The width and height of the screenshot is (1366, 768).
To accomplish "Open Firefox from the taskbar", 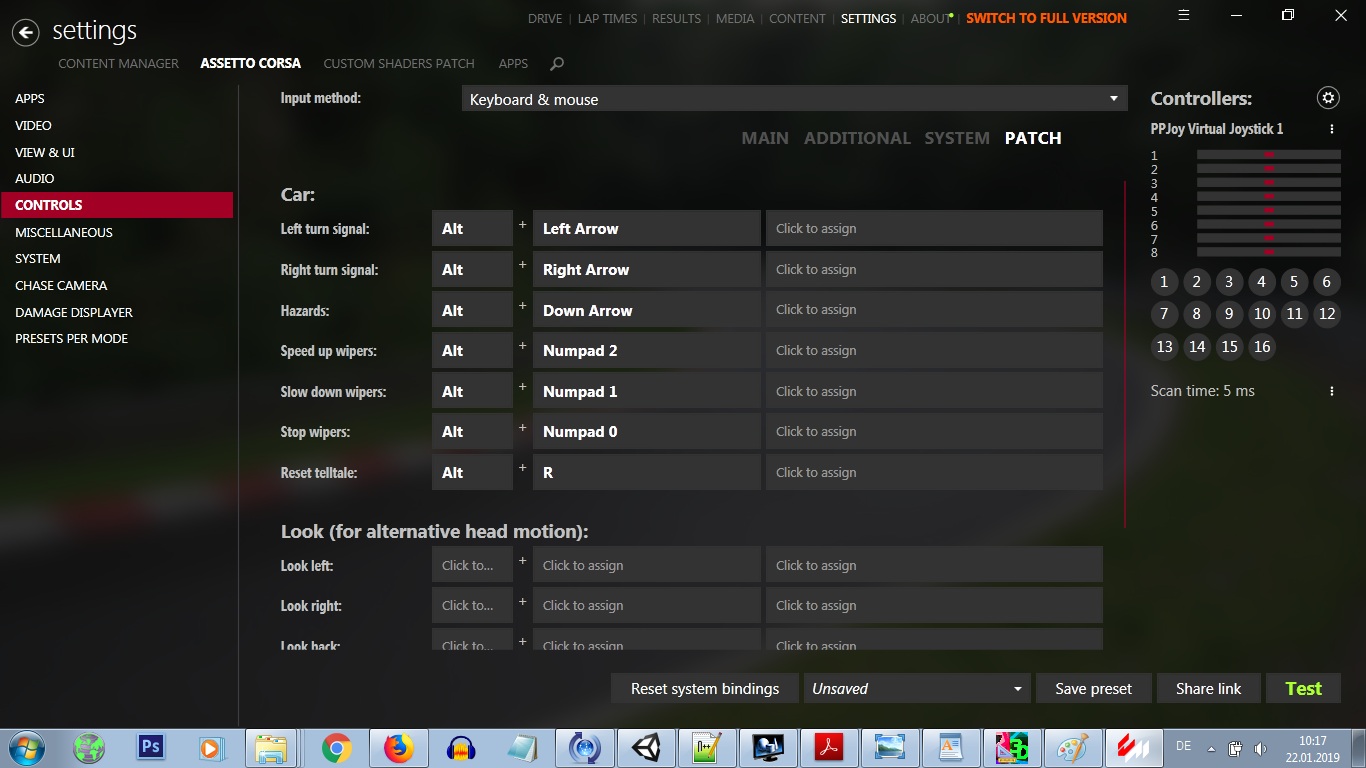I will pos(398,748).
